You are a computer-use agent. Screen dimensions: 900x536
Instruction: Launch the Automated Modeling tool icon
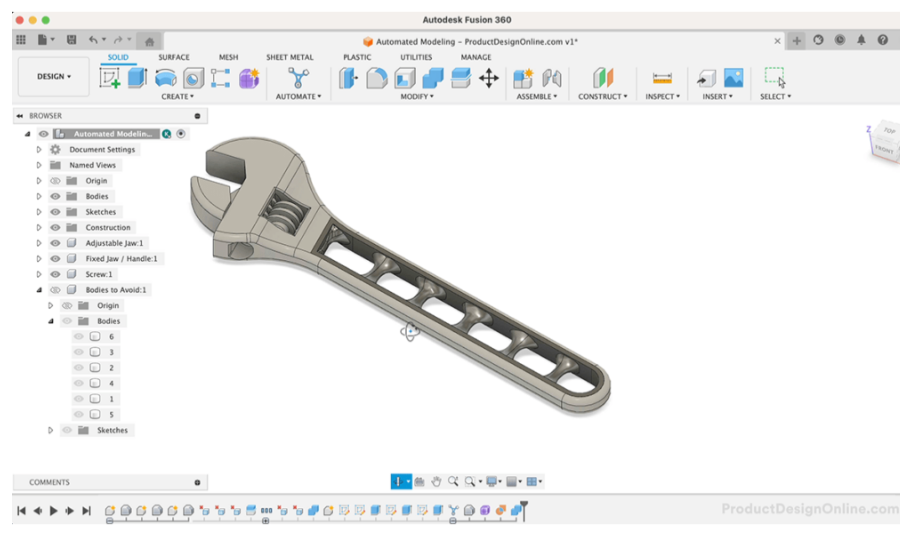click(x=298, y=78)
